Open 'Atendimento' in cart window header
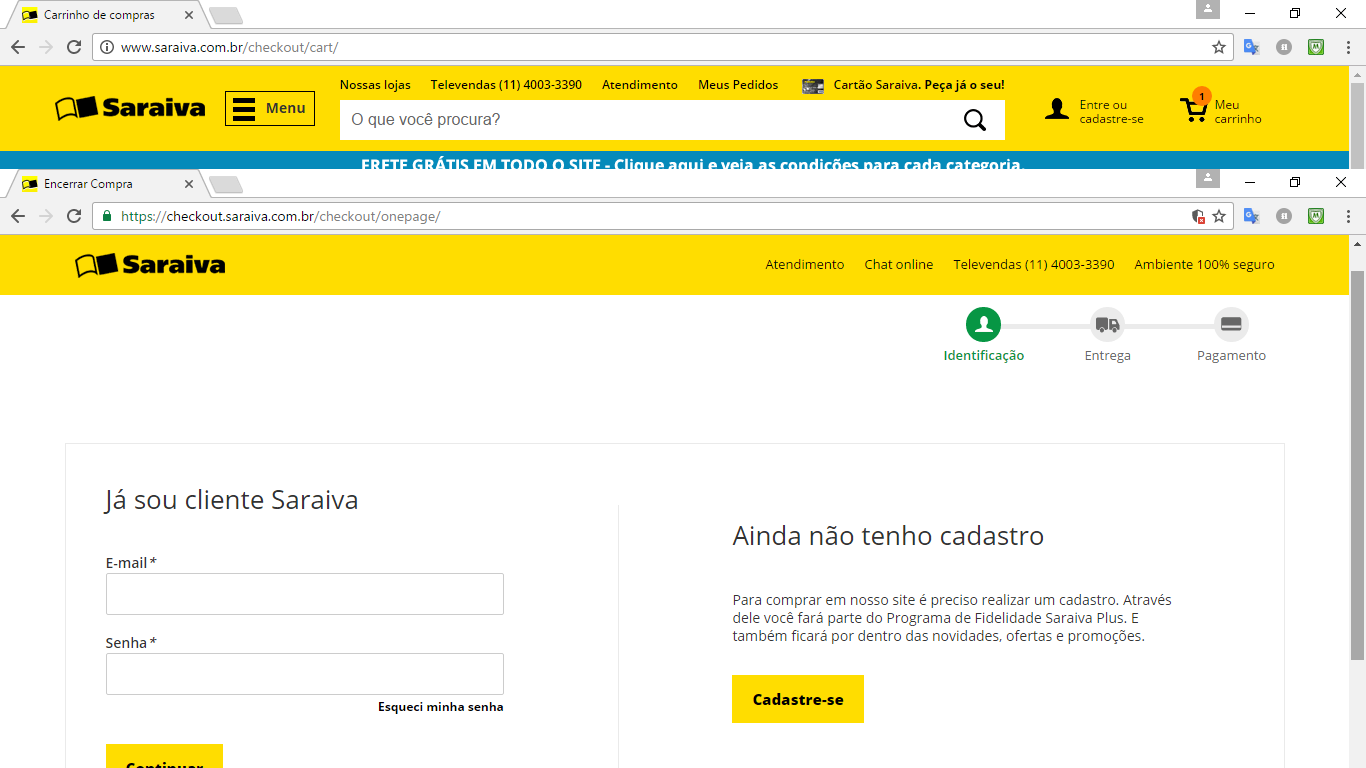 [x=640, y=85]
